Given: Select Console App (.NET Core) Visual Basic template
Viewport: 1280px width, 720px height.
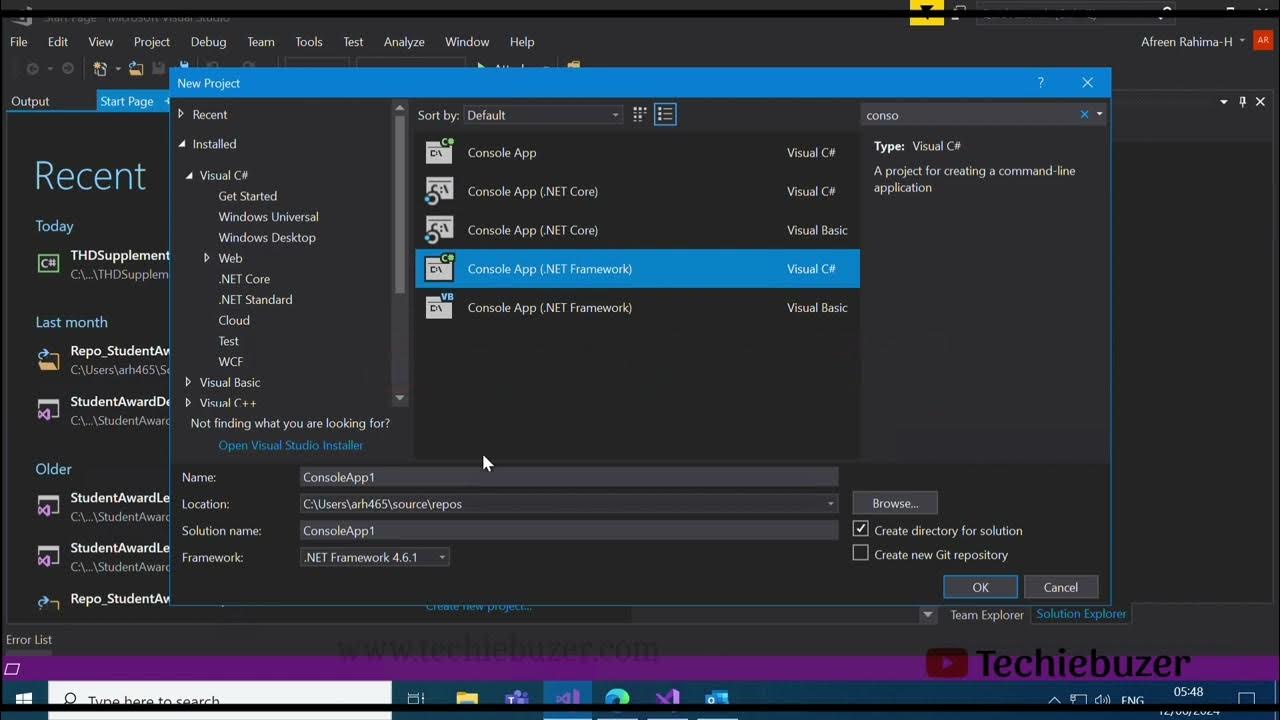Looking at the screenshot, I should (x=637, y=230).
